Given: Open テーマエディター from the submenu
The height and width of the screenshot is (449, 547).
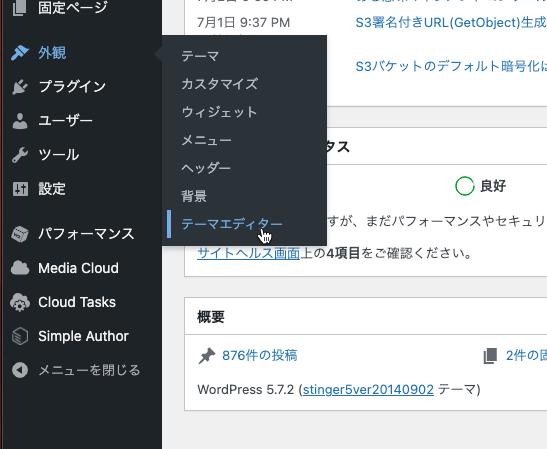Looking at the screenshot, I should pos(232,224).
